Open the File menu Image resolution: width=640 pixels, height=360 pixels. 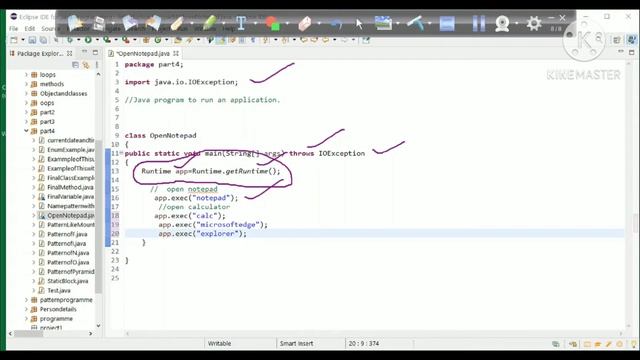click(x=13, y=29)
